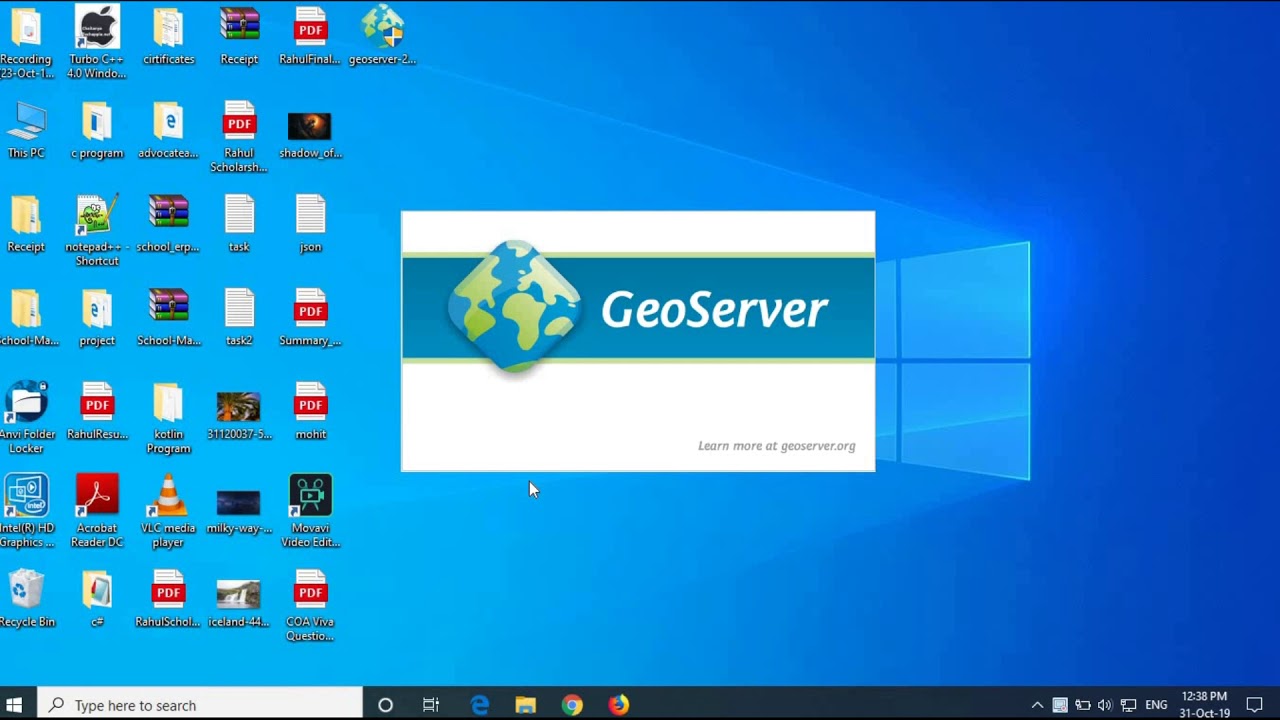Select the Receipt folder icon
Viewport: 1280px width, 720px height.
26,216
